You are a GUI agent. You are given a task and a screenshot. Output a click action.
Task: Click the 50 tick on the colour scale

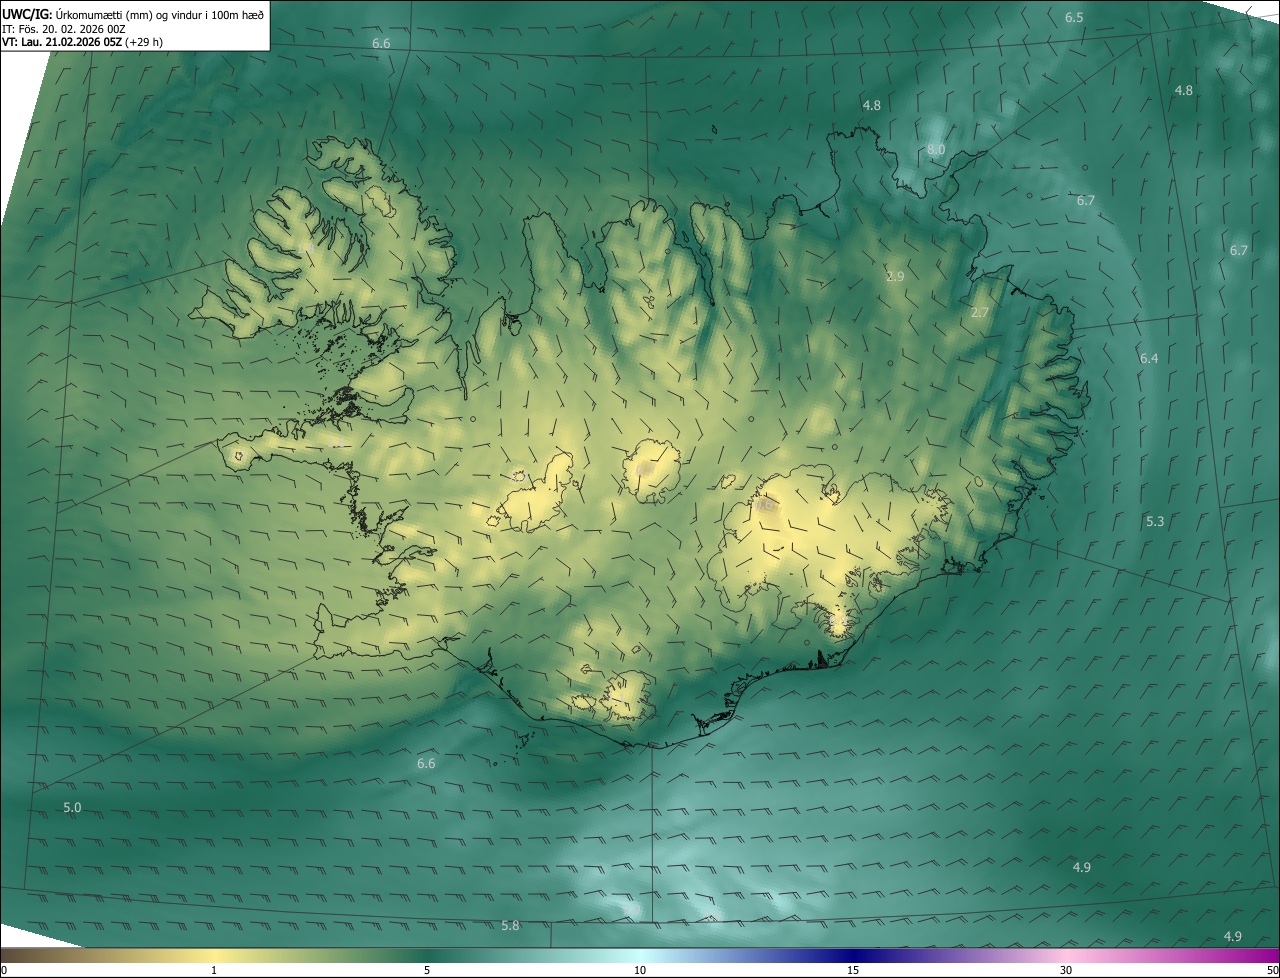pos(1272,970)
